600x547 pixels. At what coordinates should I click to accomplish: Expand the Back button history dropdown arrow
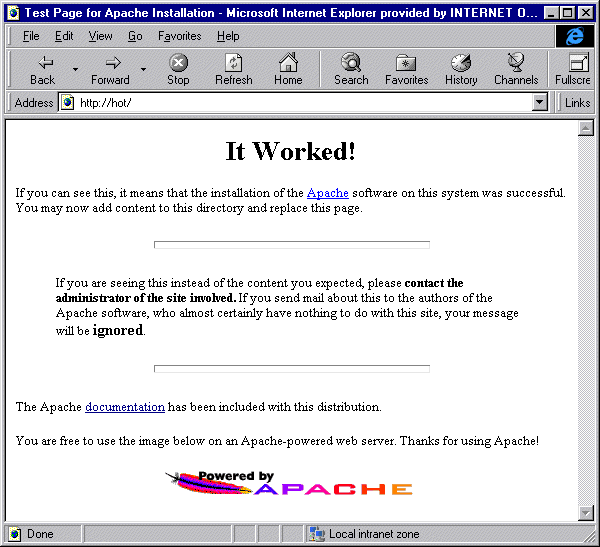click(75, 69)
